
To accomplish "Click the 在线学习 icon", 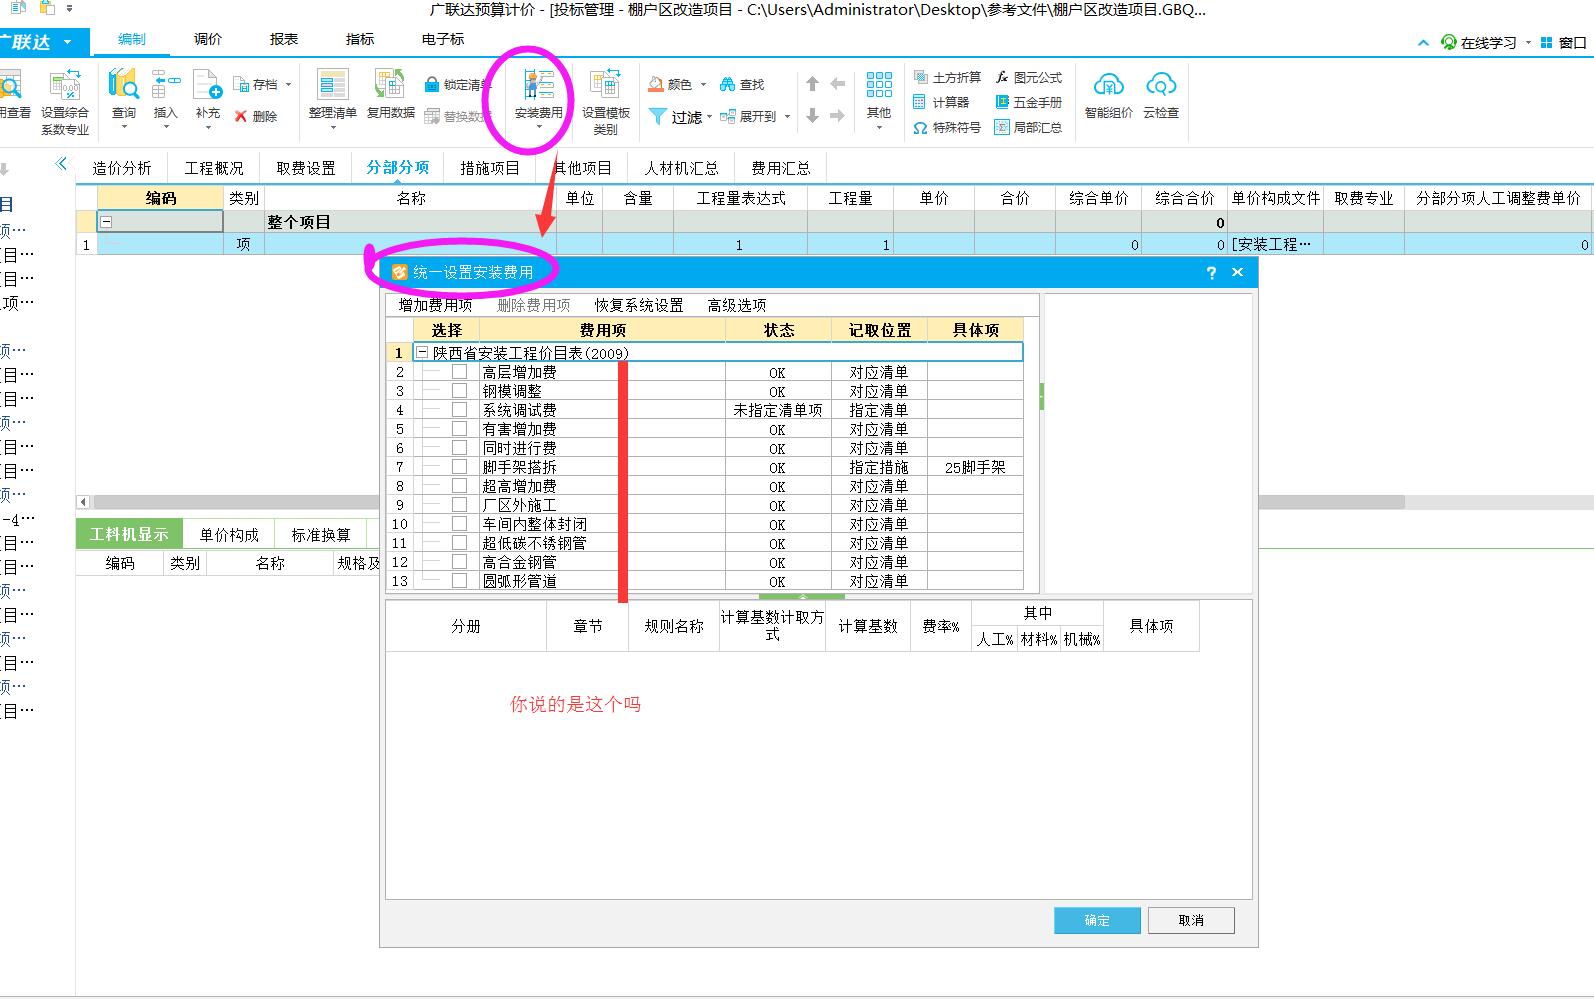I will [x=1448, y=42].
